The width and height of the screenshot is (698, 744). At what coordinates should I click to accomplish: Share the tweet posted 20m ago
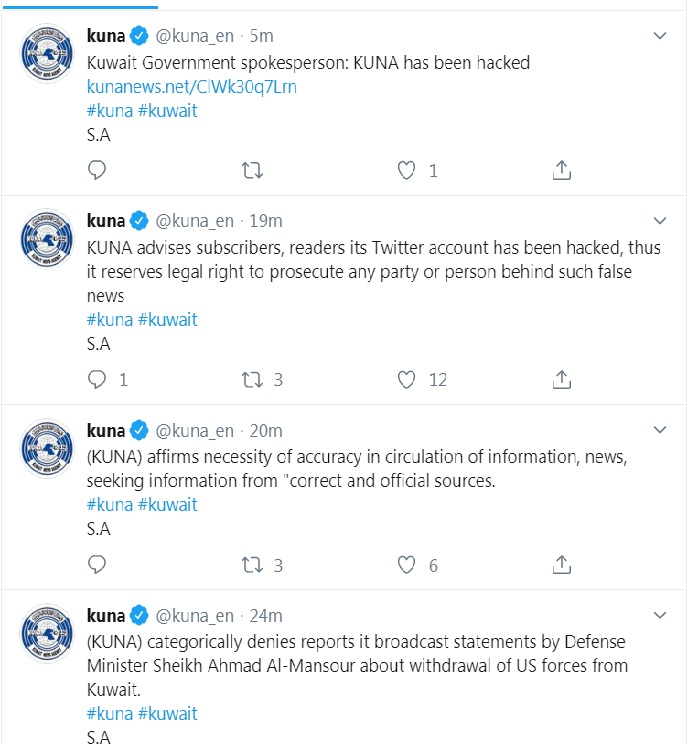562,565
